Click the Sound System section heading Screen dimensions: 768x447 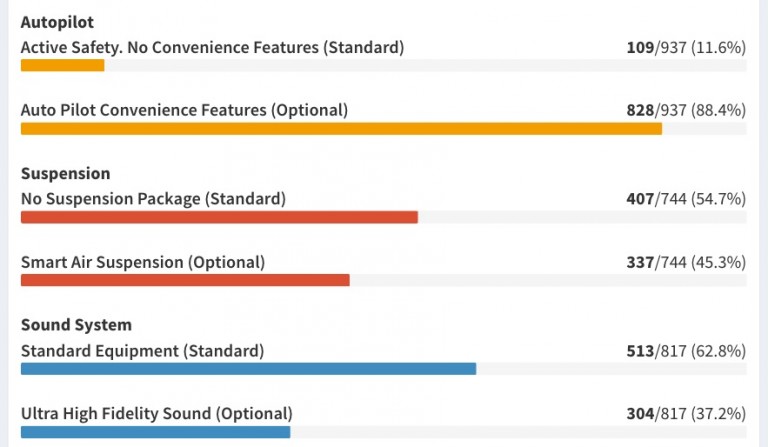(x=76, y=325)
